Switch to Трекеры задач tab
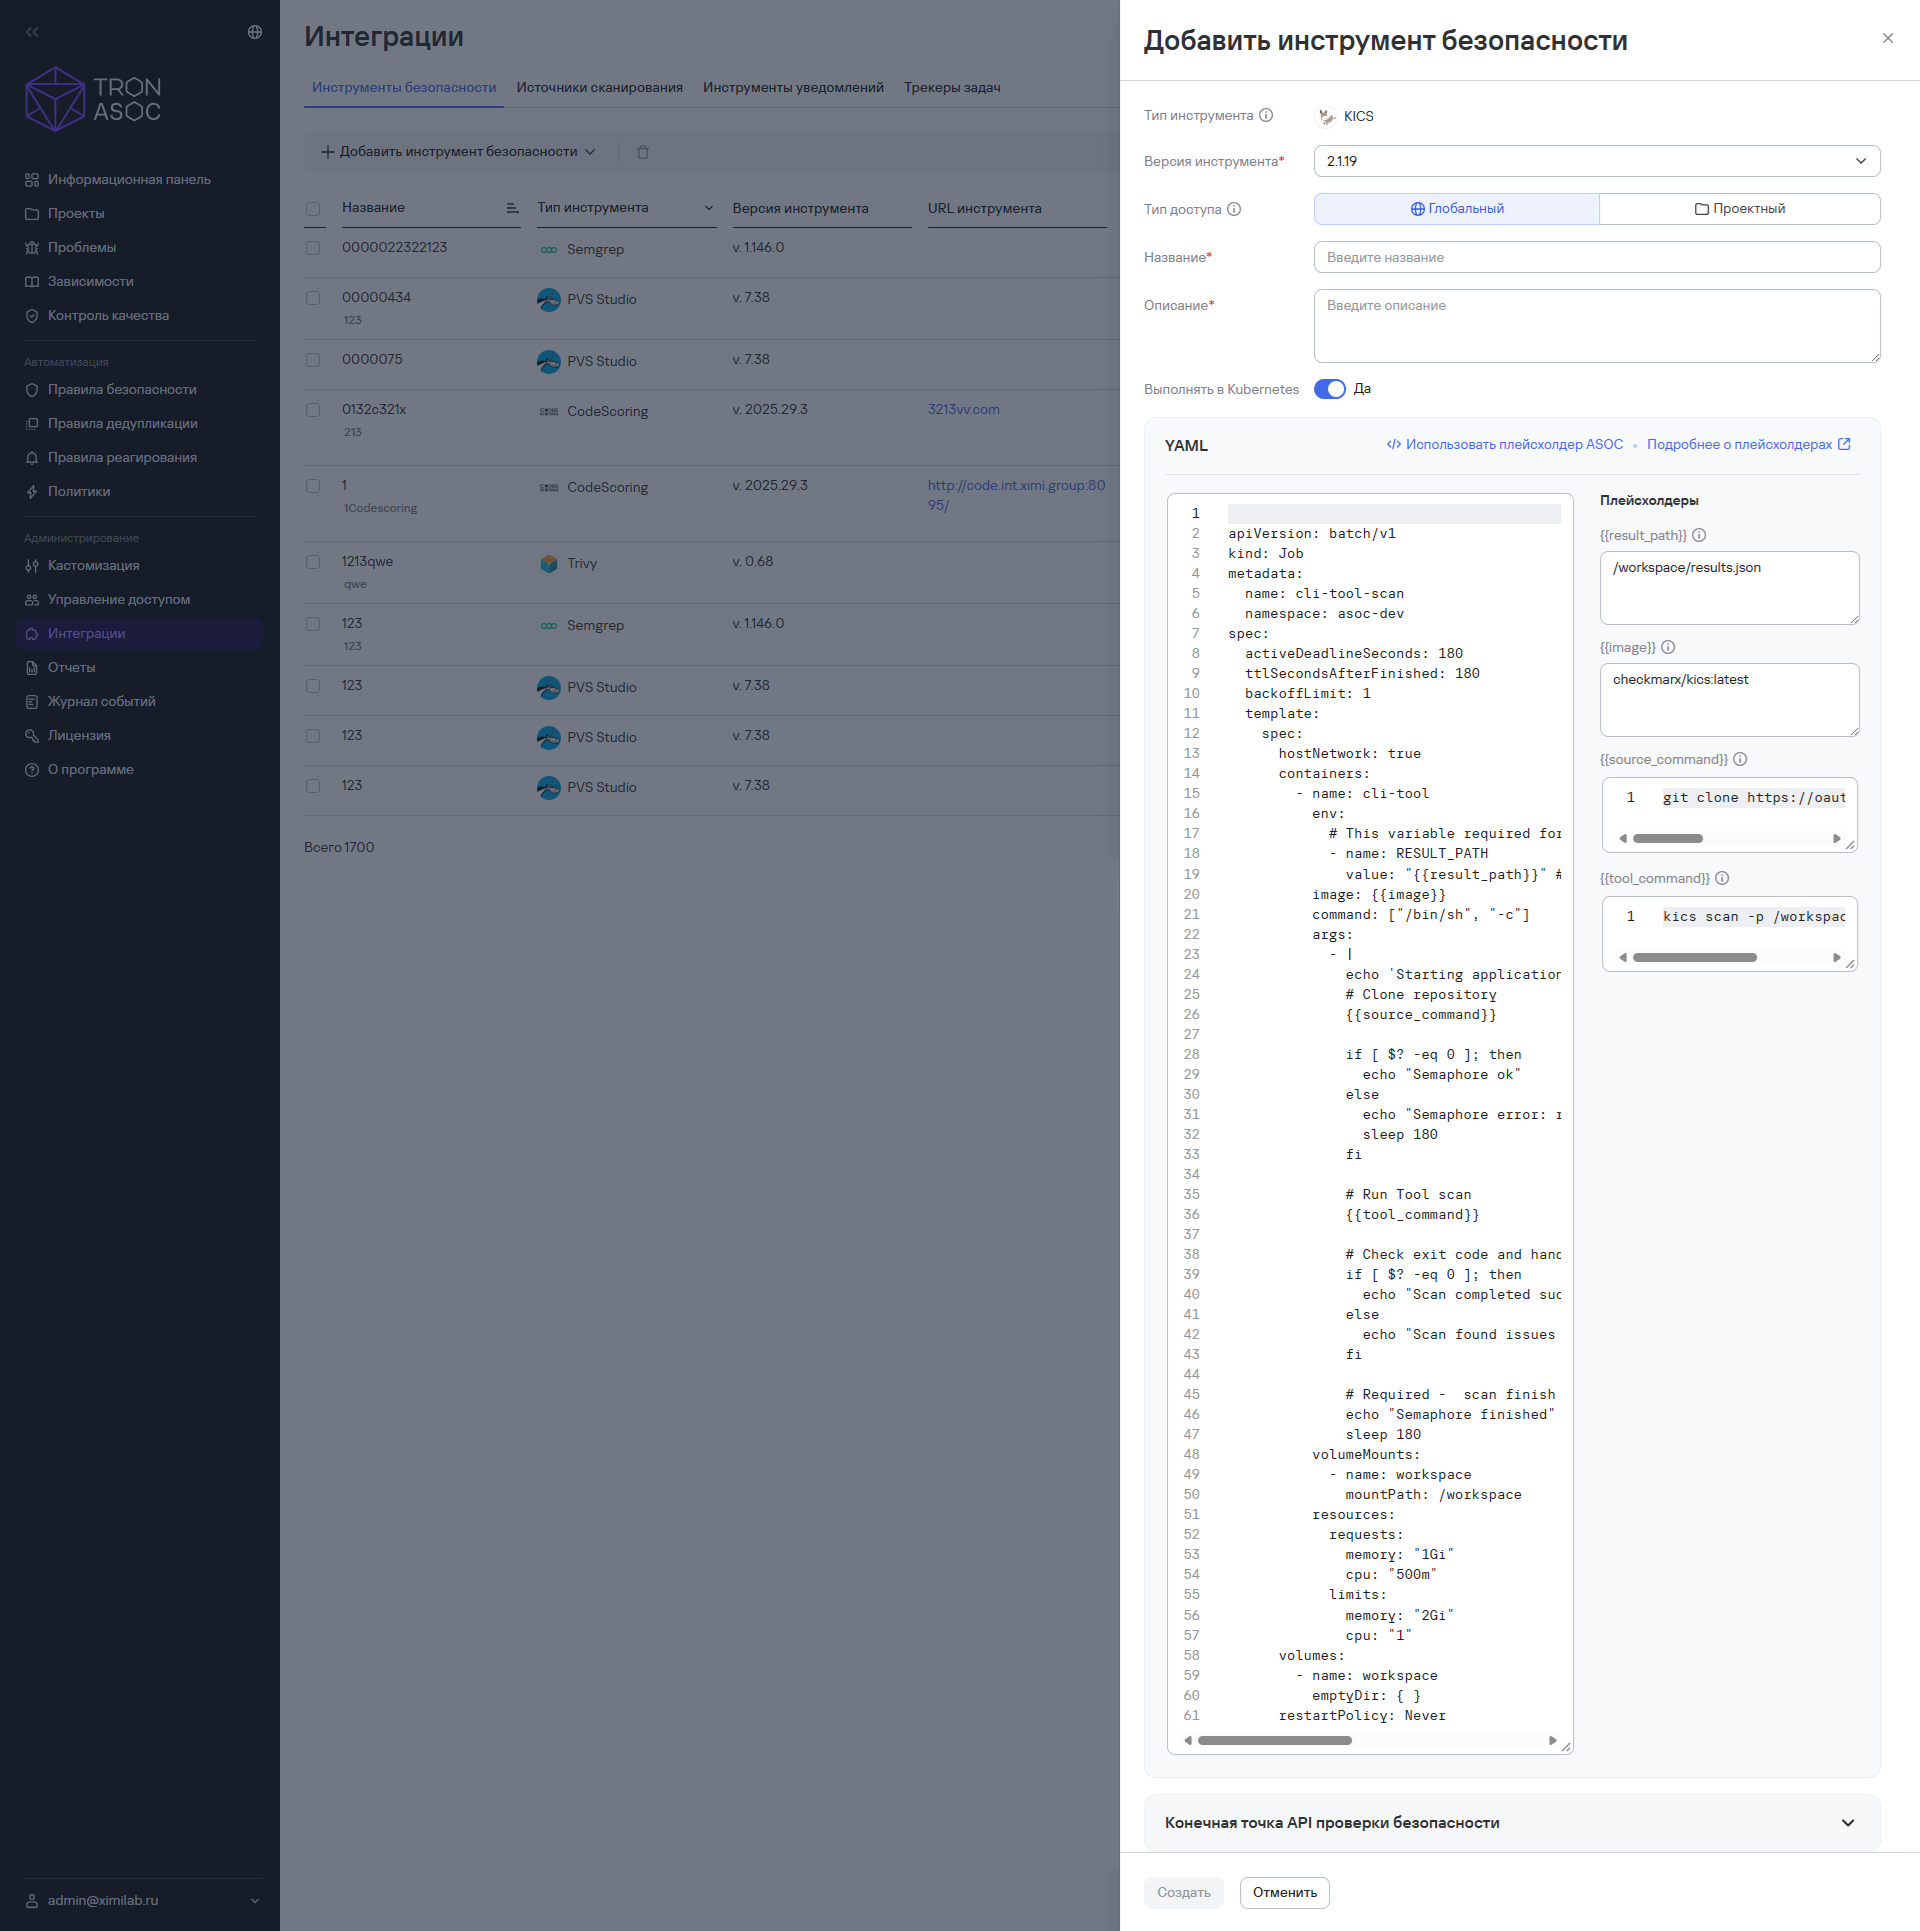The height and width of the screenshot is (1931, 1920). click(x=952, y=88)
